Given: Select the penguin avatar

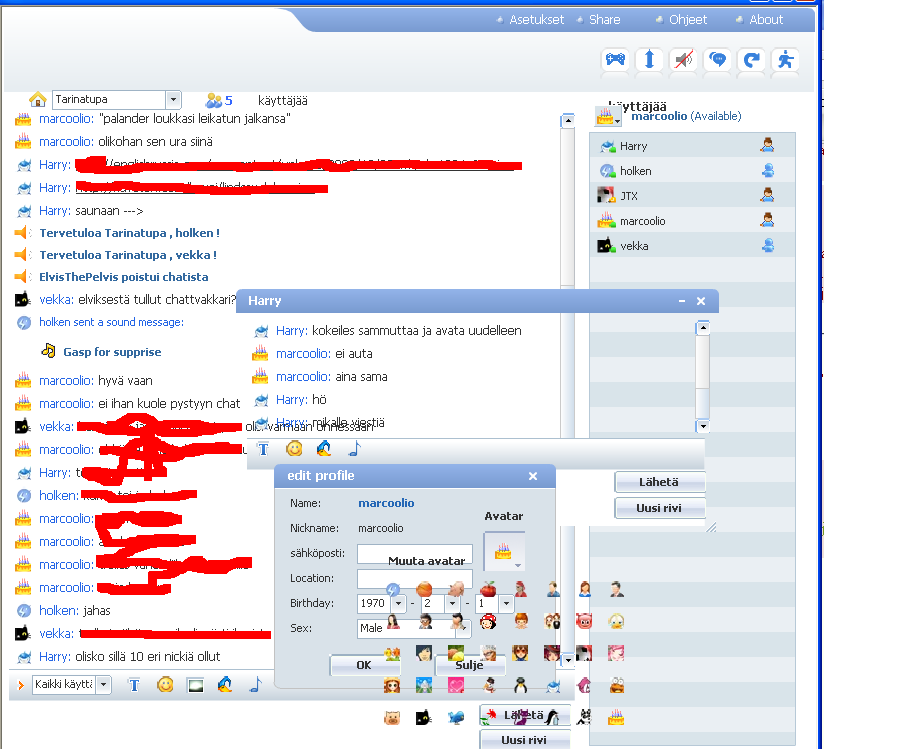Looking at the screenshot, I should pyautogui.click(x=521, y=685).
